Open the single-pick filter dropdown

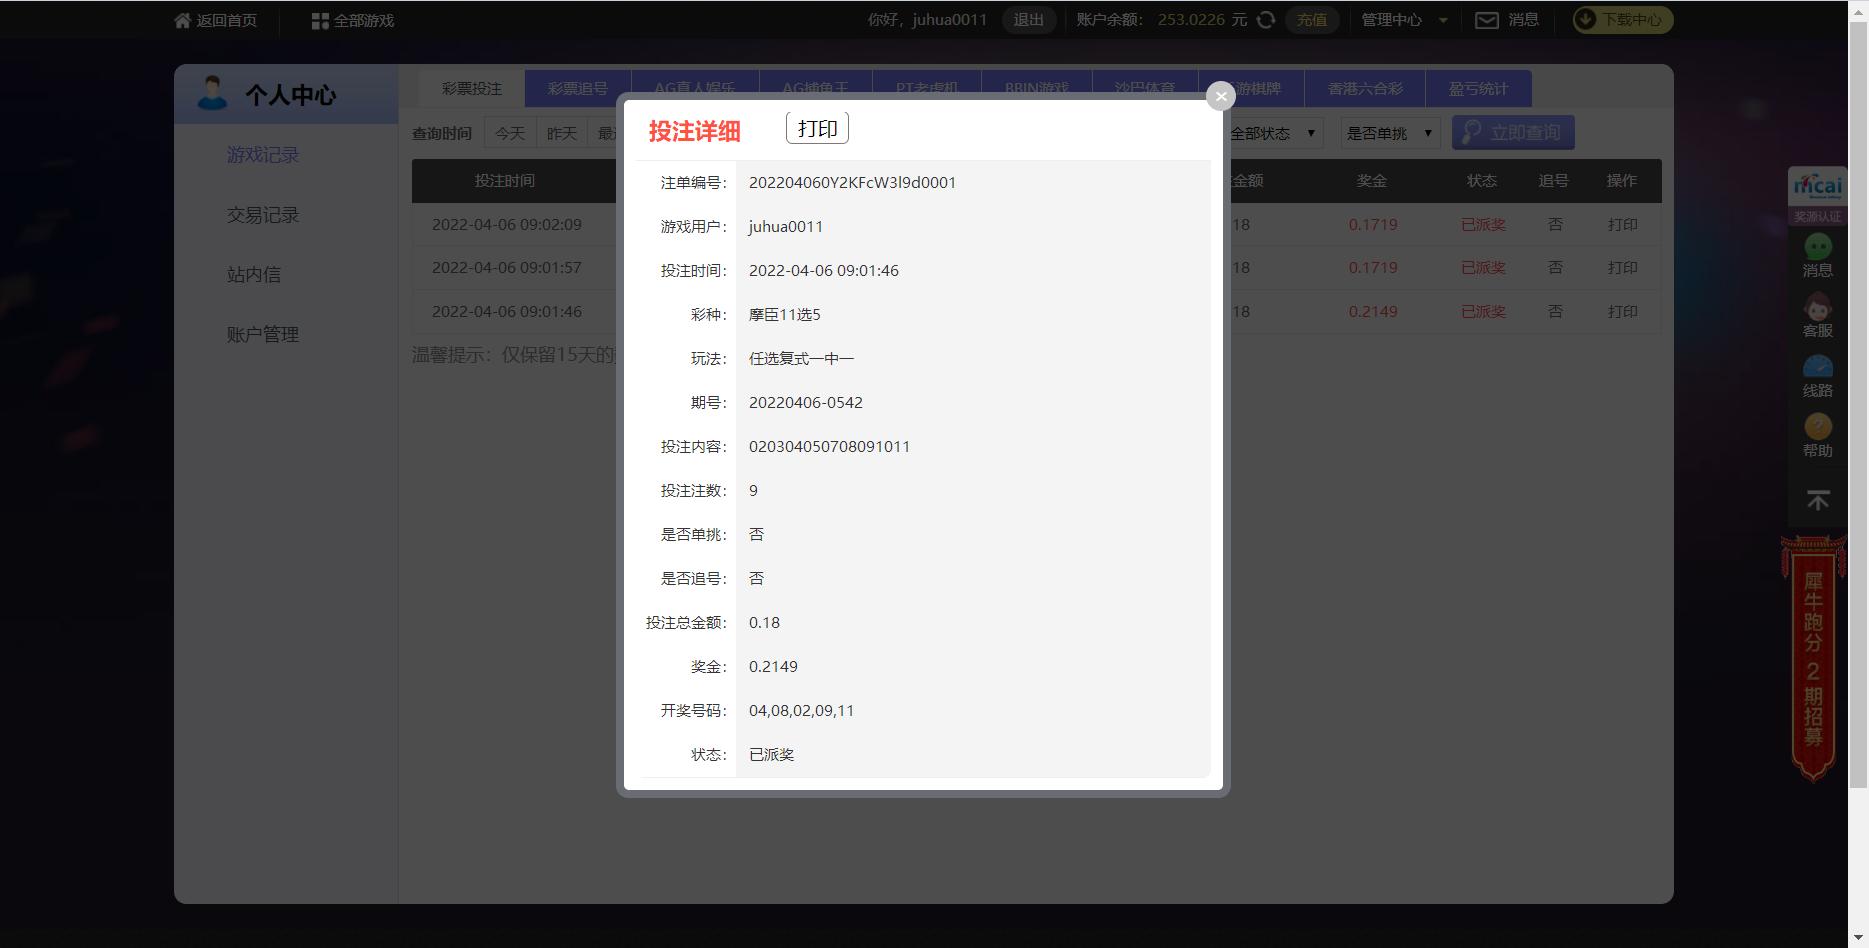click(1389, 133)
